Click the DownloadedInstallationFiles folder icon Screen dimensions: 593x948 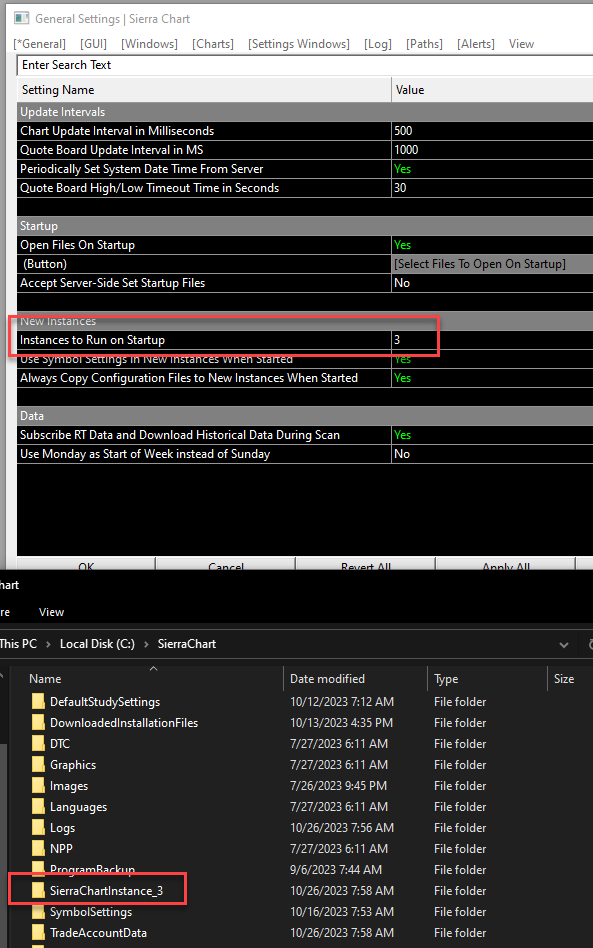(38, 722)
